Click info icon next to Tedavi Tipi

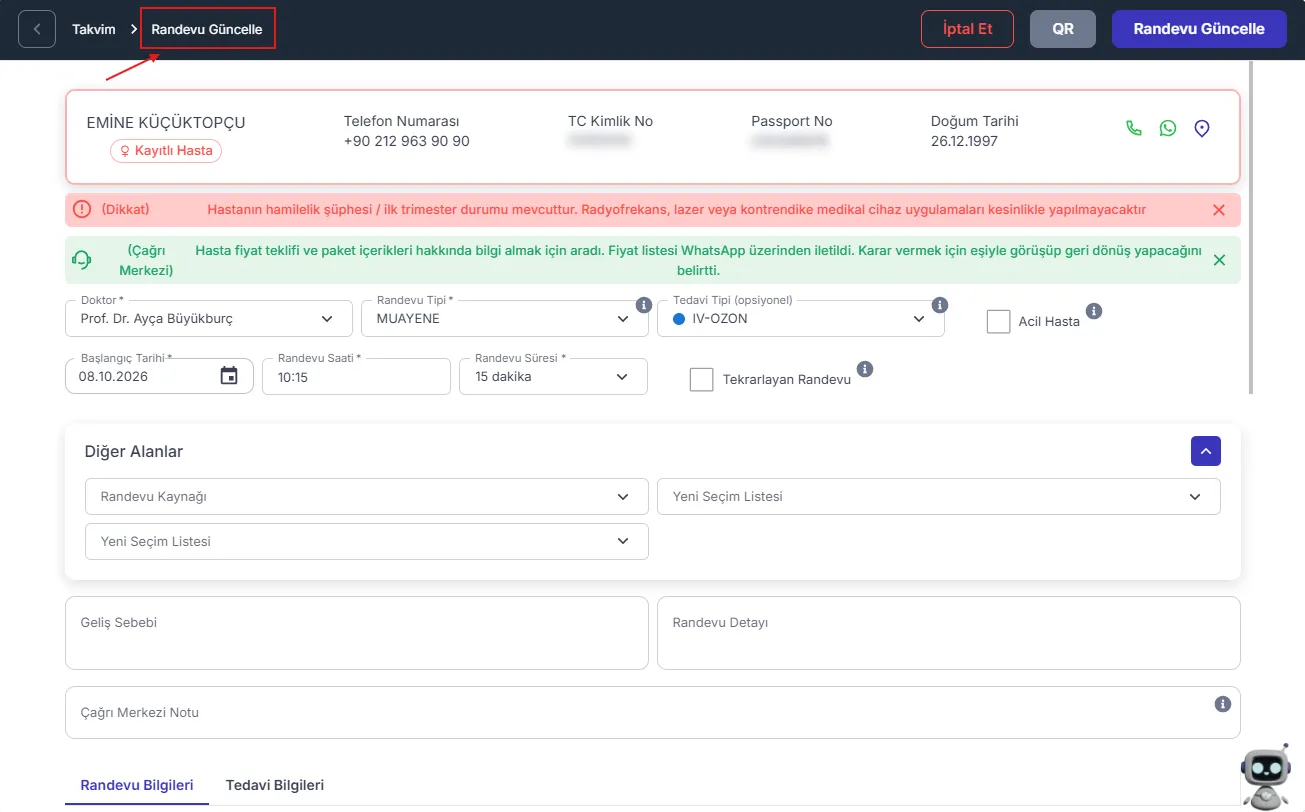(940, 305)
